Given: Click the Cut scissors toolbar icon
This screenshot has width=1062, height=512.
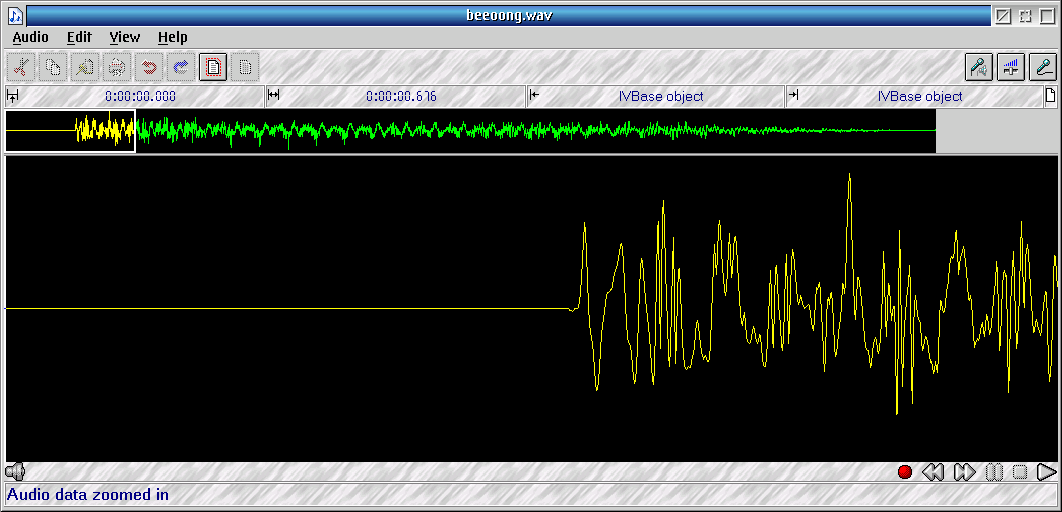Looking at the screenshot, I should click(21, 67).
